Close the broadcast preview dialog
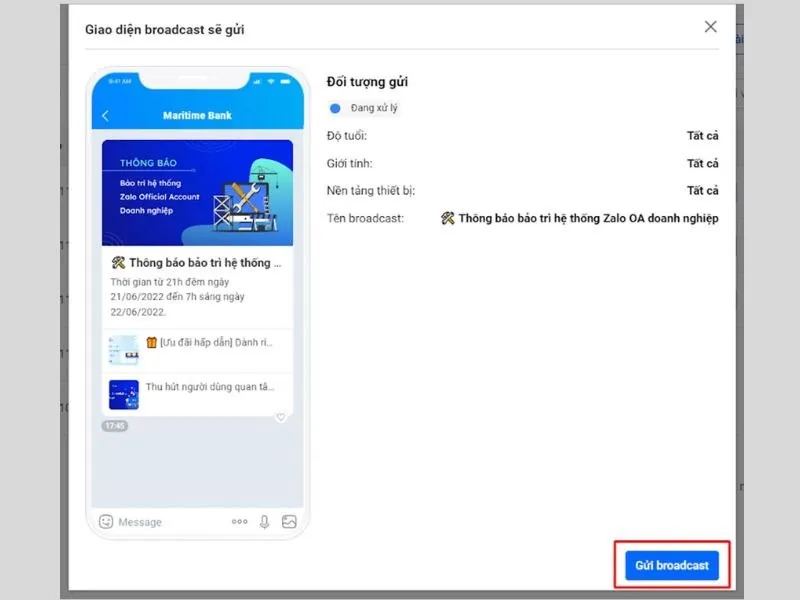The height and width of the screenshot is (600, 800). coord(710,27)
